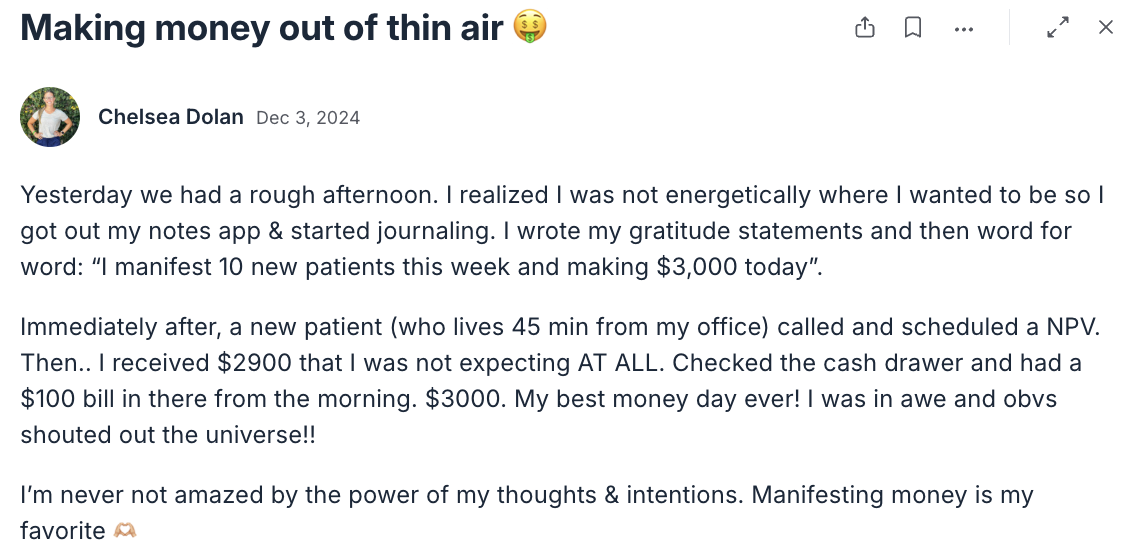
Task: Click the share post icon
Action: click(865, 28)
